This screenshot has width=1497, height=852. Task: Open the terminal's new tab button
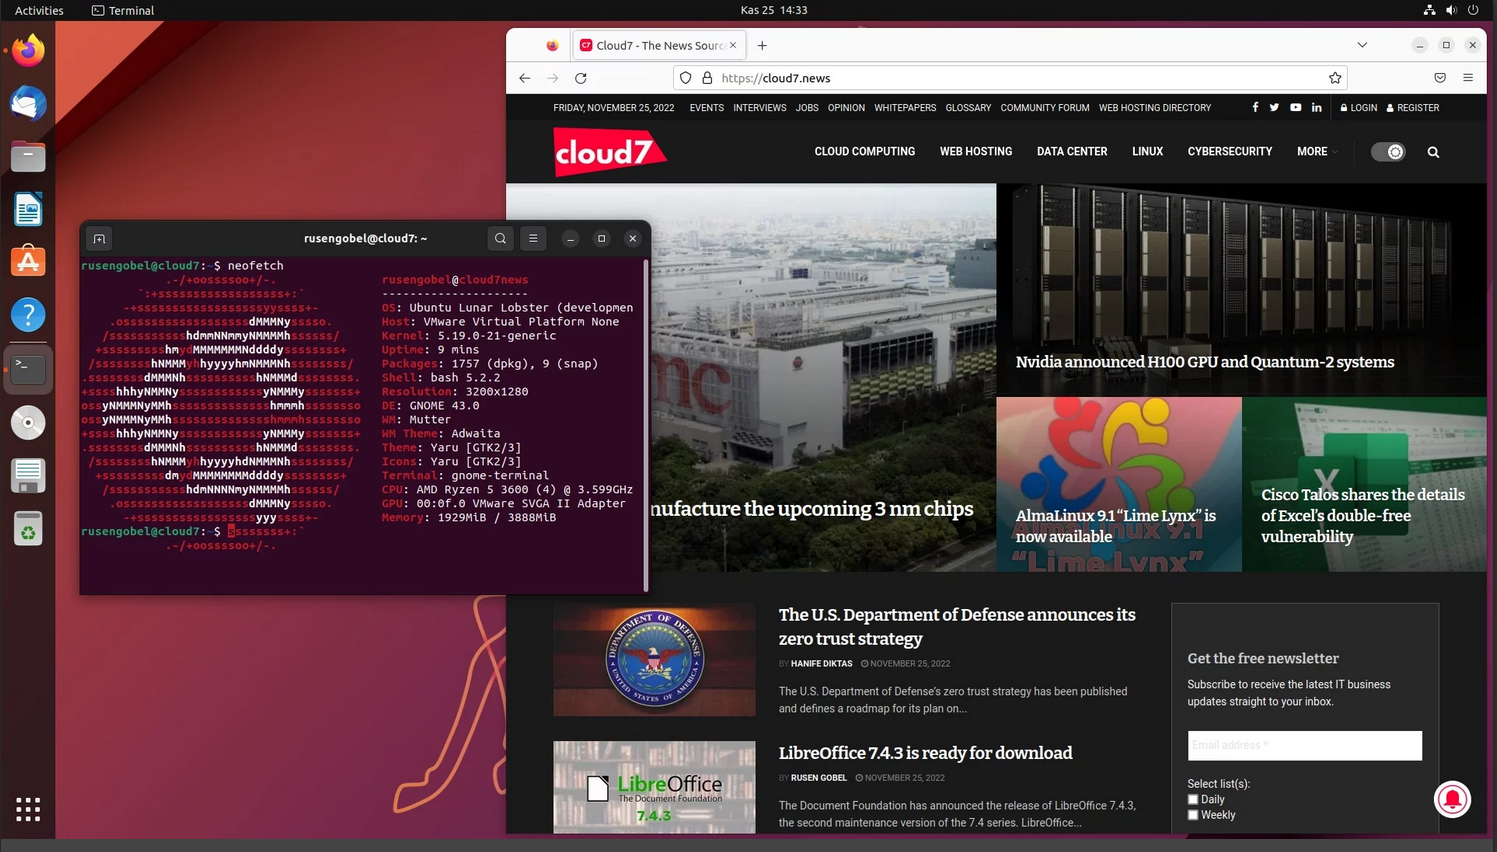[99, 239]
